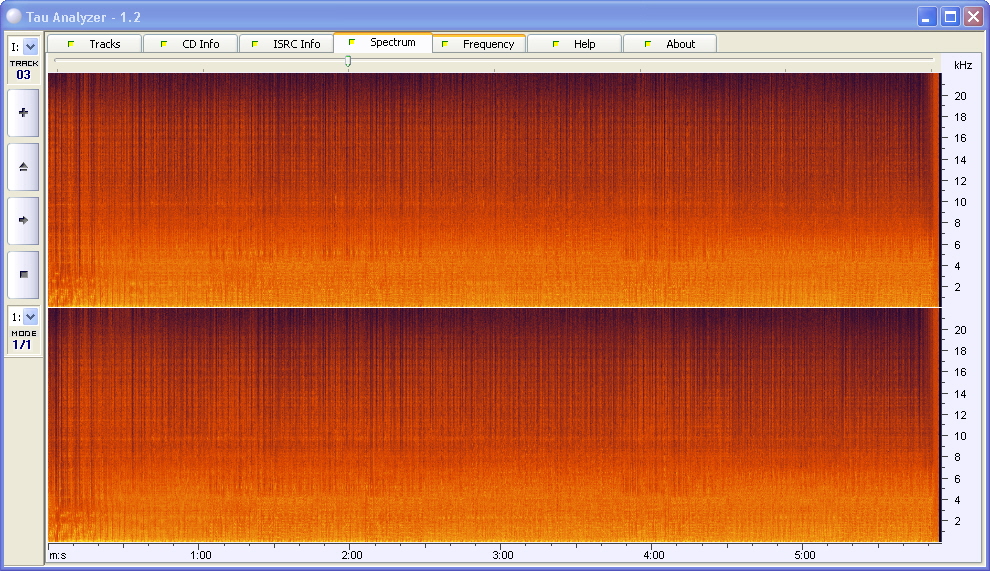Click the plus button in the sidebar
This screenshot has height=571, width=990.
(x=23, y=113)
